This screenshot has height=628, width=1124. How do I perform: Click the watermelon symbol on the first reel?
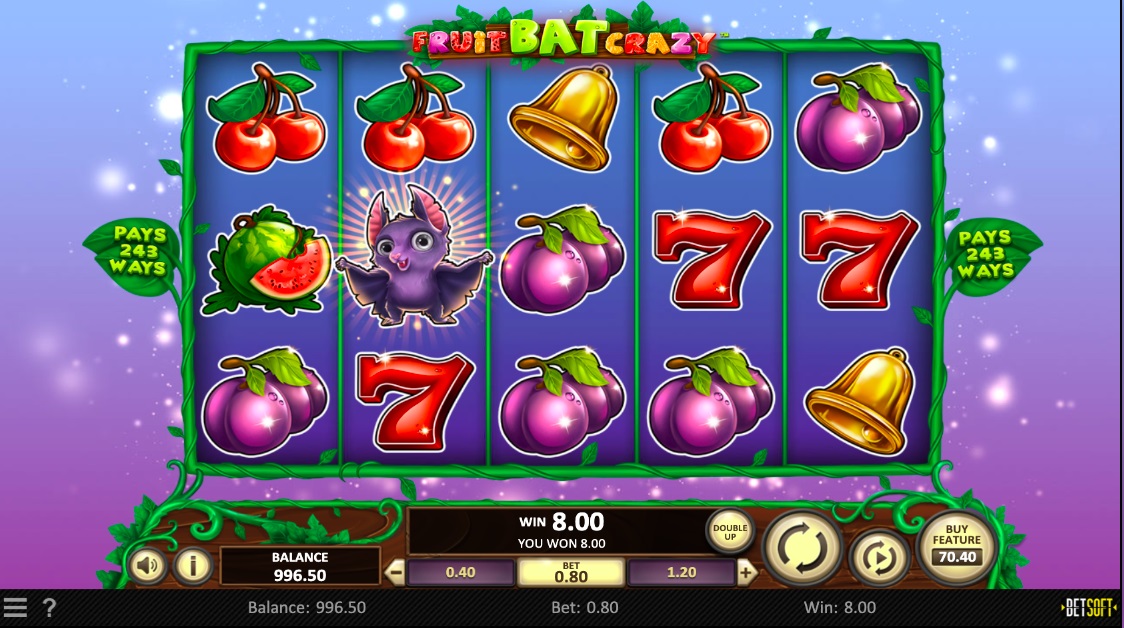267,260
